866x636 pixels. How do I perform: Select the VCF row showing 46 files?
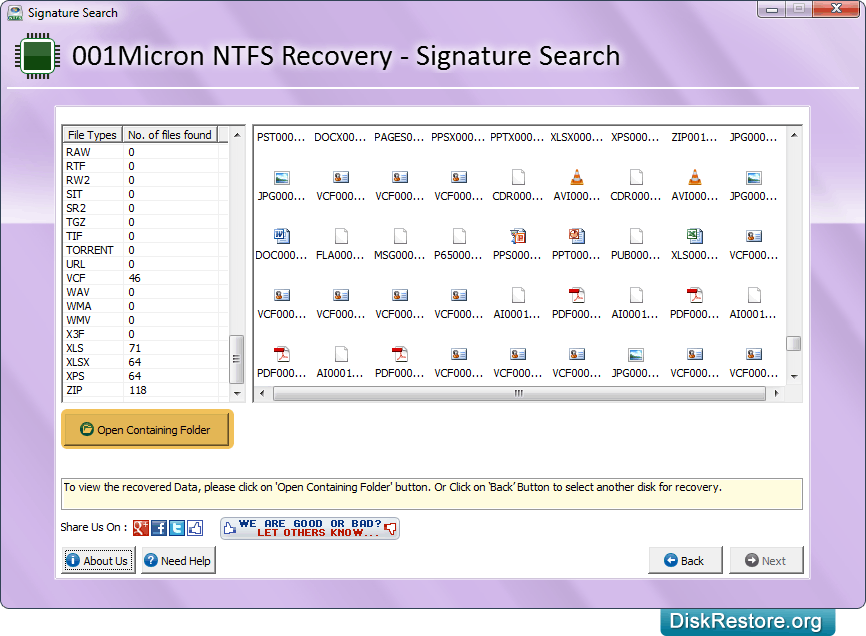[145, 278]
